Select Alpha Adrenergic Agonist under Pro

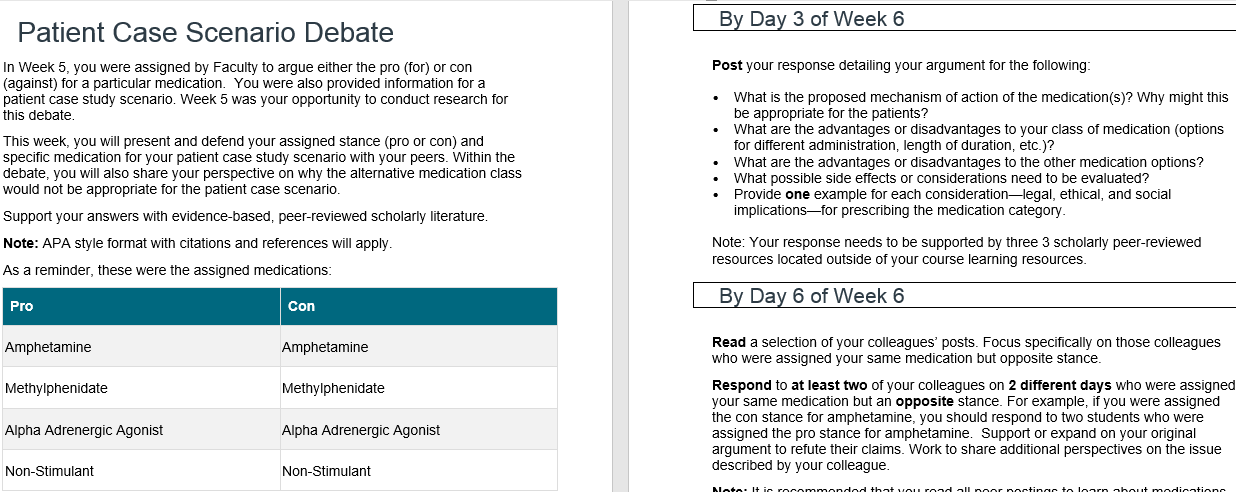coord(84,430)
